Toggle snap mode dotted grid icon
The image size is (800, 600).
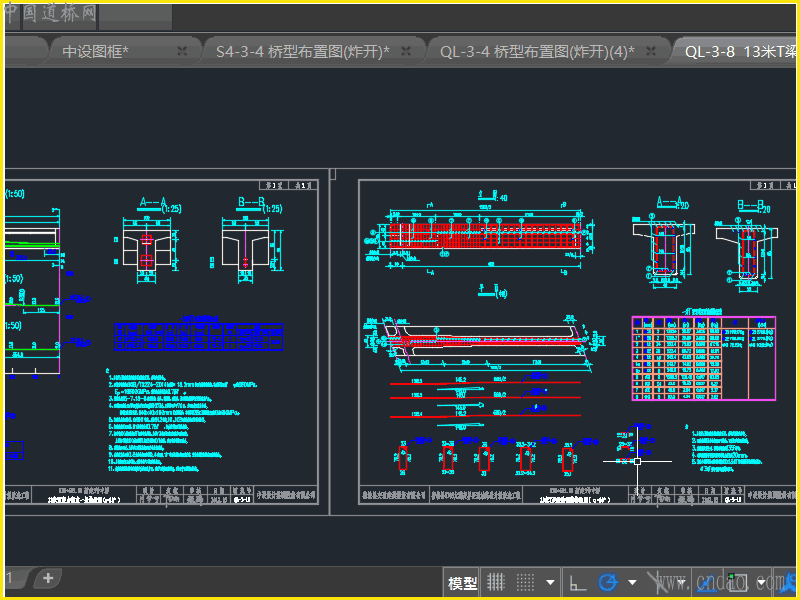[x=523, y=582]
